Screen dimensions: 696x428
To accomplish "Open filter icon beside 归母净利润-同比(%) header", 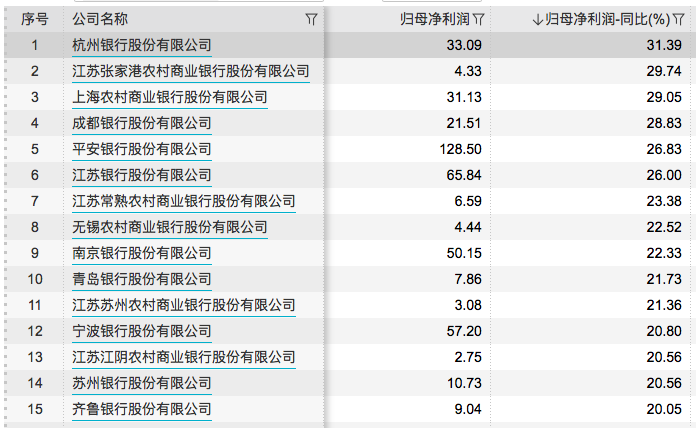I will 678,20.
